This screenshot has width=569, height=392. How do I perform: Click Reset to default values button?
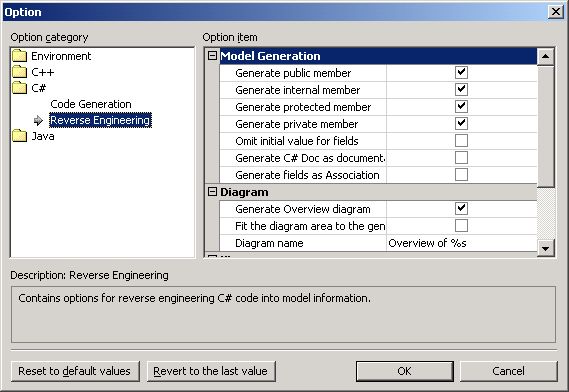point(75,371)
